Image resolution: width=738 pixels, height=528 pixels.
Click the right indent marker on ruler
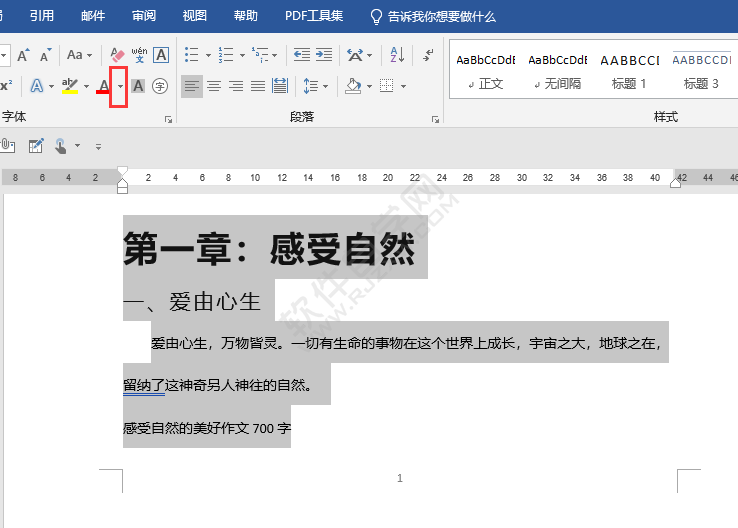pos(675,183)
